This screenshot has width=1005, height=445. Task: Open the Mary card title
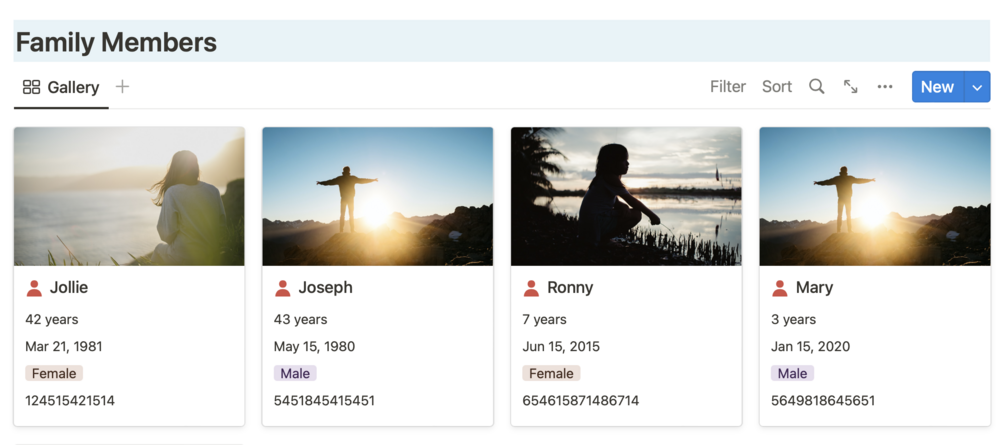[x=814, y=288]
